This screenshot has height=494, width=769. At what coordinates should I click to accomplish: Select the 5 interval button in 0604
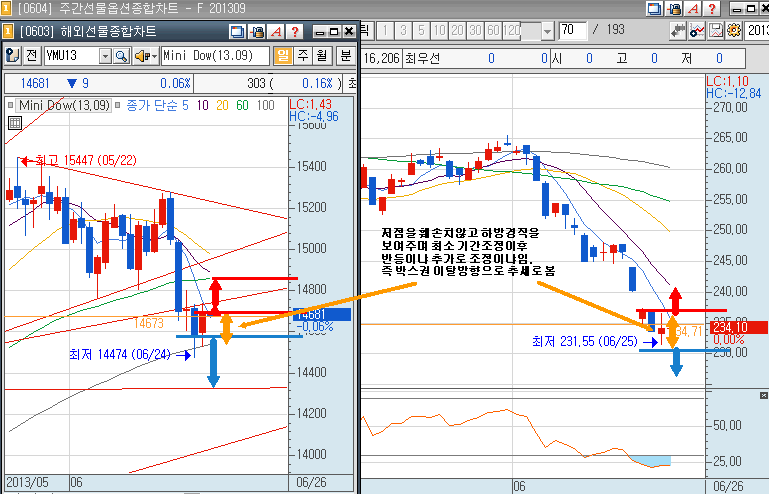pyautogui.click(x=421, y=31)
